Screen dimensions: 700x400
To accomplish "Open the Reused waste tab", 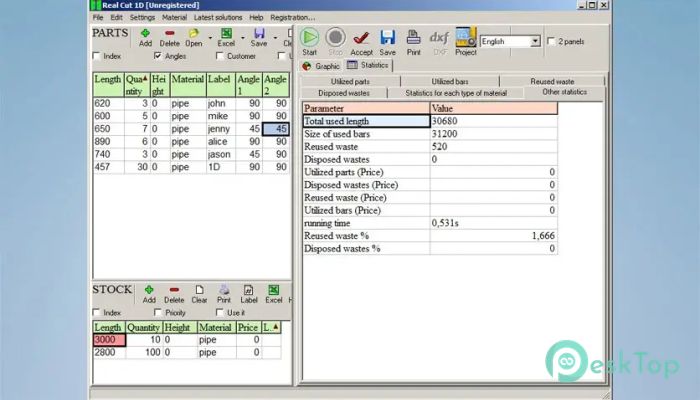I will tap(552, 81).
